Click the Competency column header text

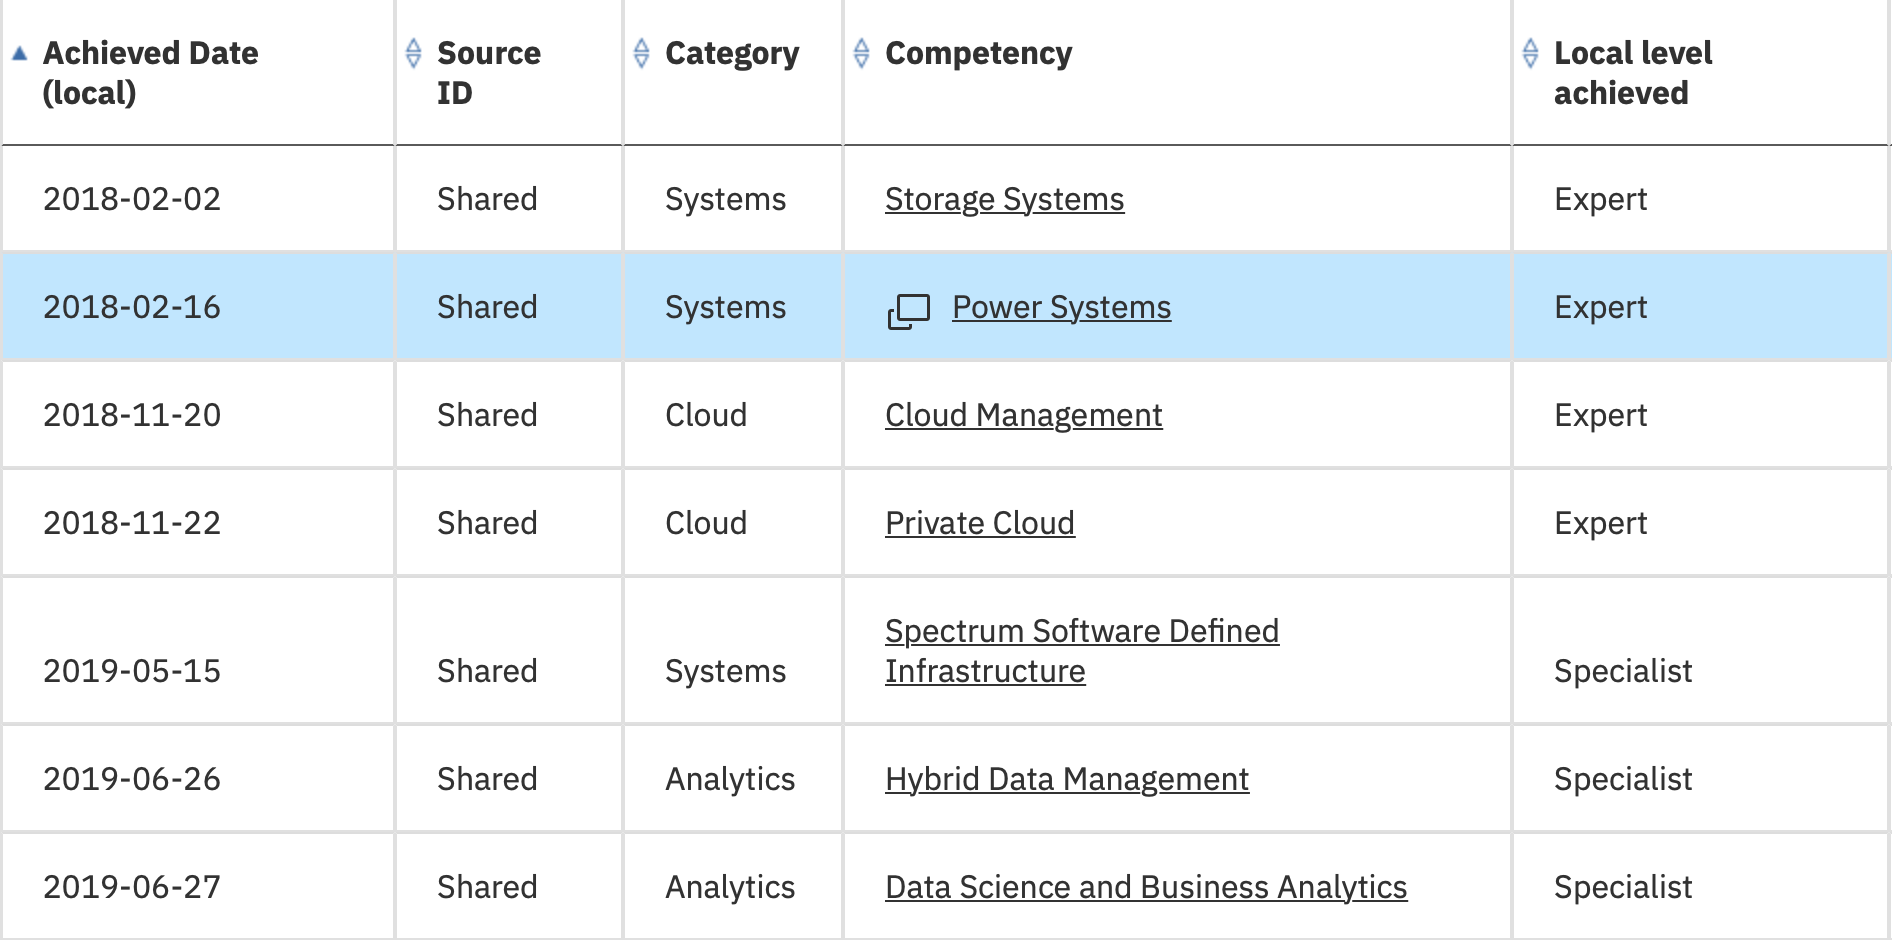978,53
